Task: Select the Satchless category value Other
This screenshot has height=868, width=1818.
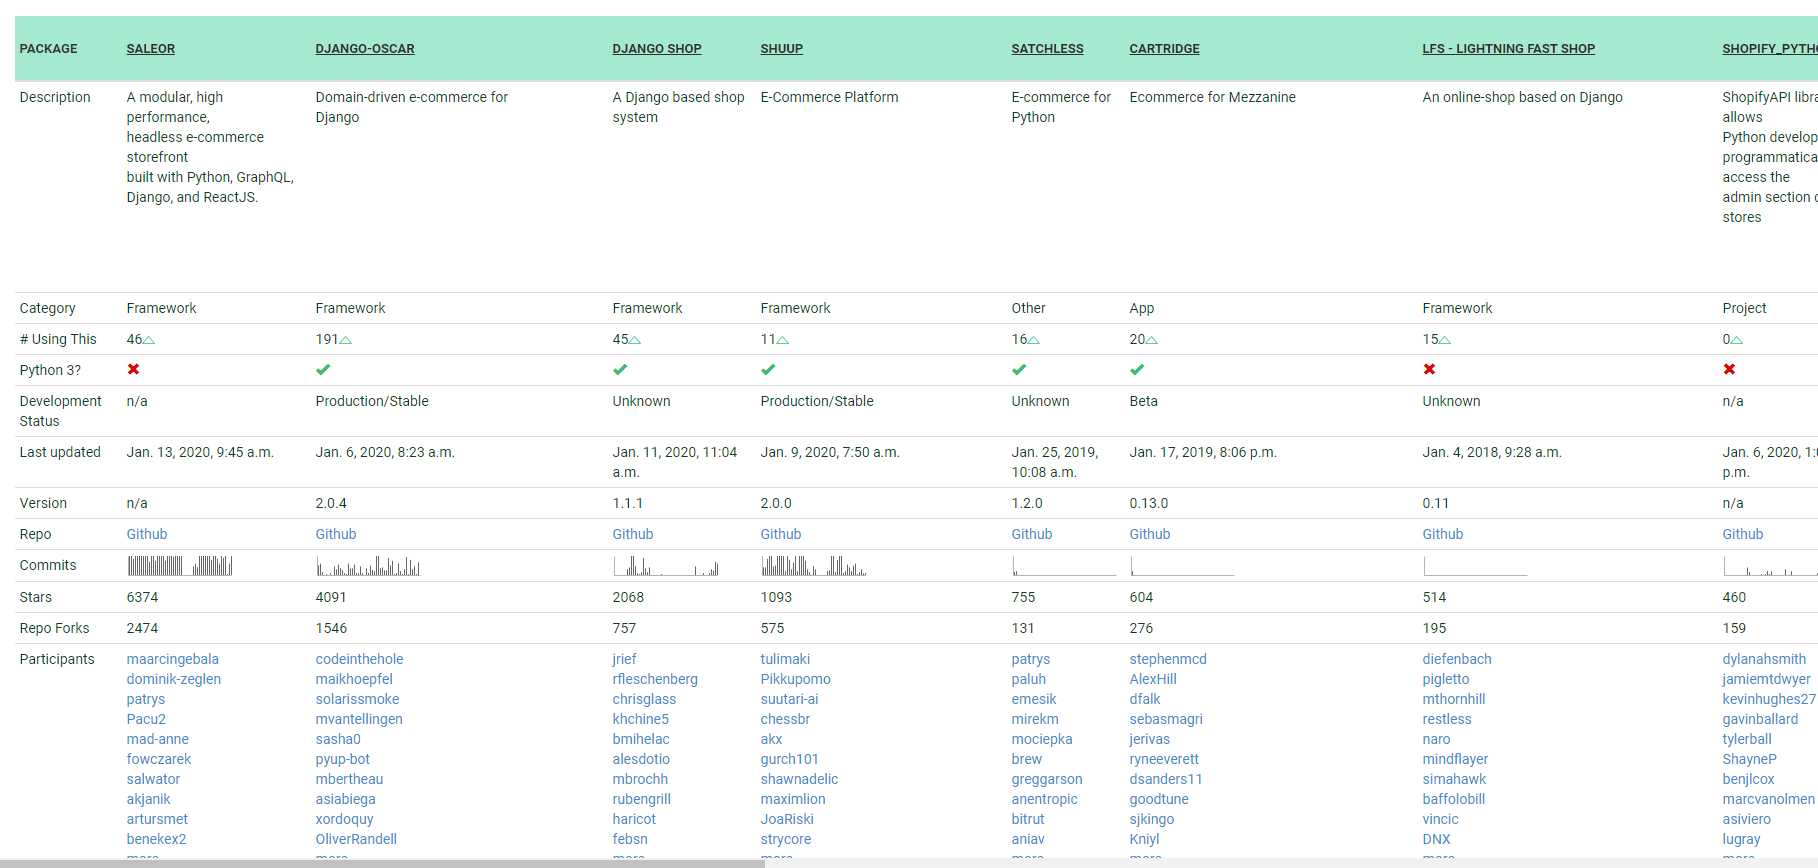Action: 1029,308
